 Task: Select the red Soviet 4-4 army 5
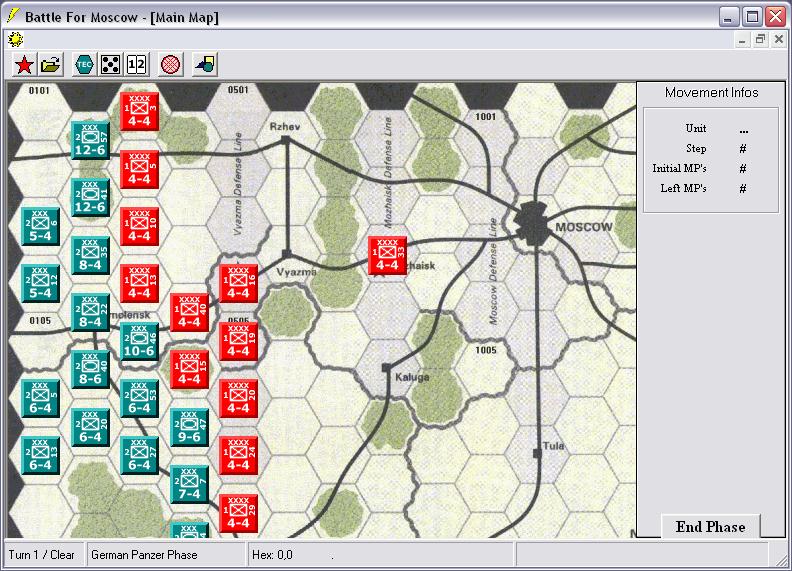140,169
